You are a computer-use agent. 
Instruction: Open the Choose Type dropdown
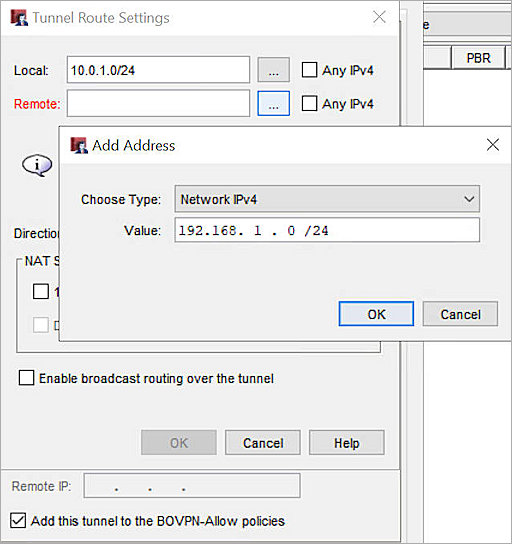[327, 199]
